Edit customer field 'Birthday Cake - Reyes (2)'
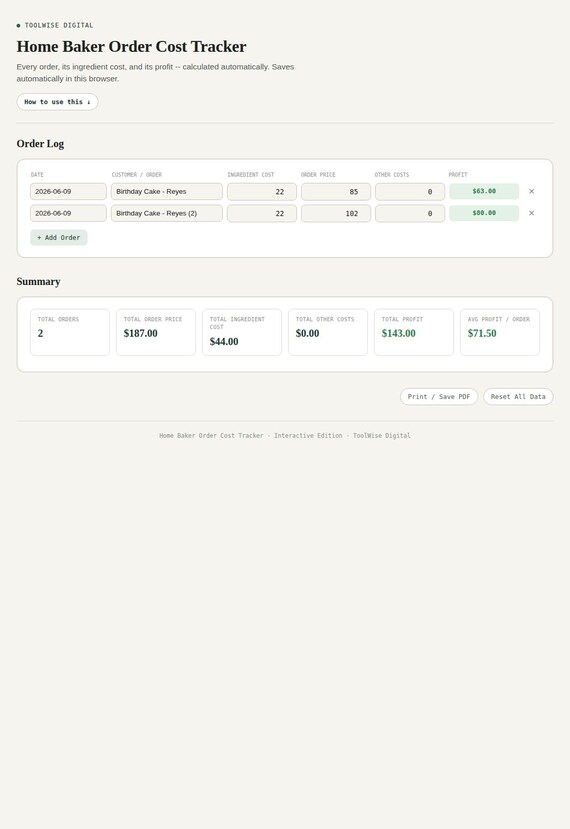 click(167, 213)
